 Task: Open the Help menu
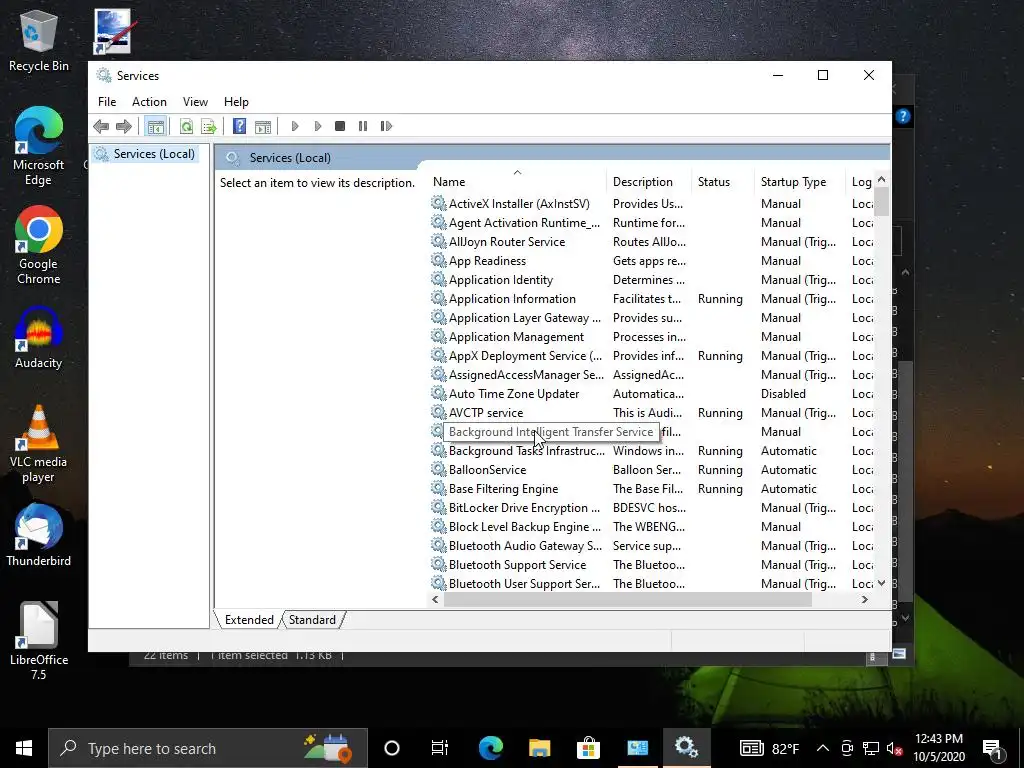pyautogui.click(x=236, y=102)
